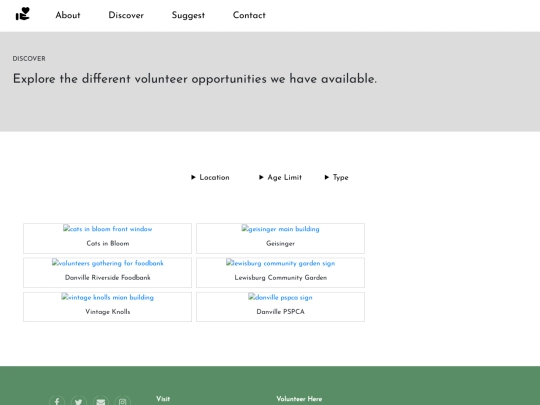This screenshot has width=540, height=405.
Task: Open the geisinger main building image
Action: pyautogui.click(x=280, y=229)
